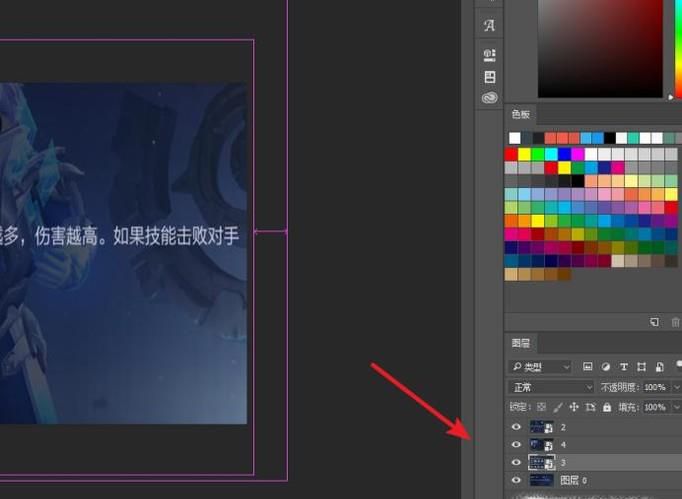The width and height of the screenshot is (682, 499).
Task: Open the panel icon above the cloud icon
Action: pos(490,77)
